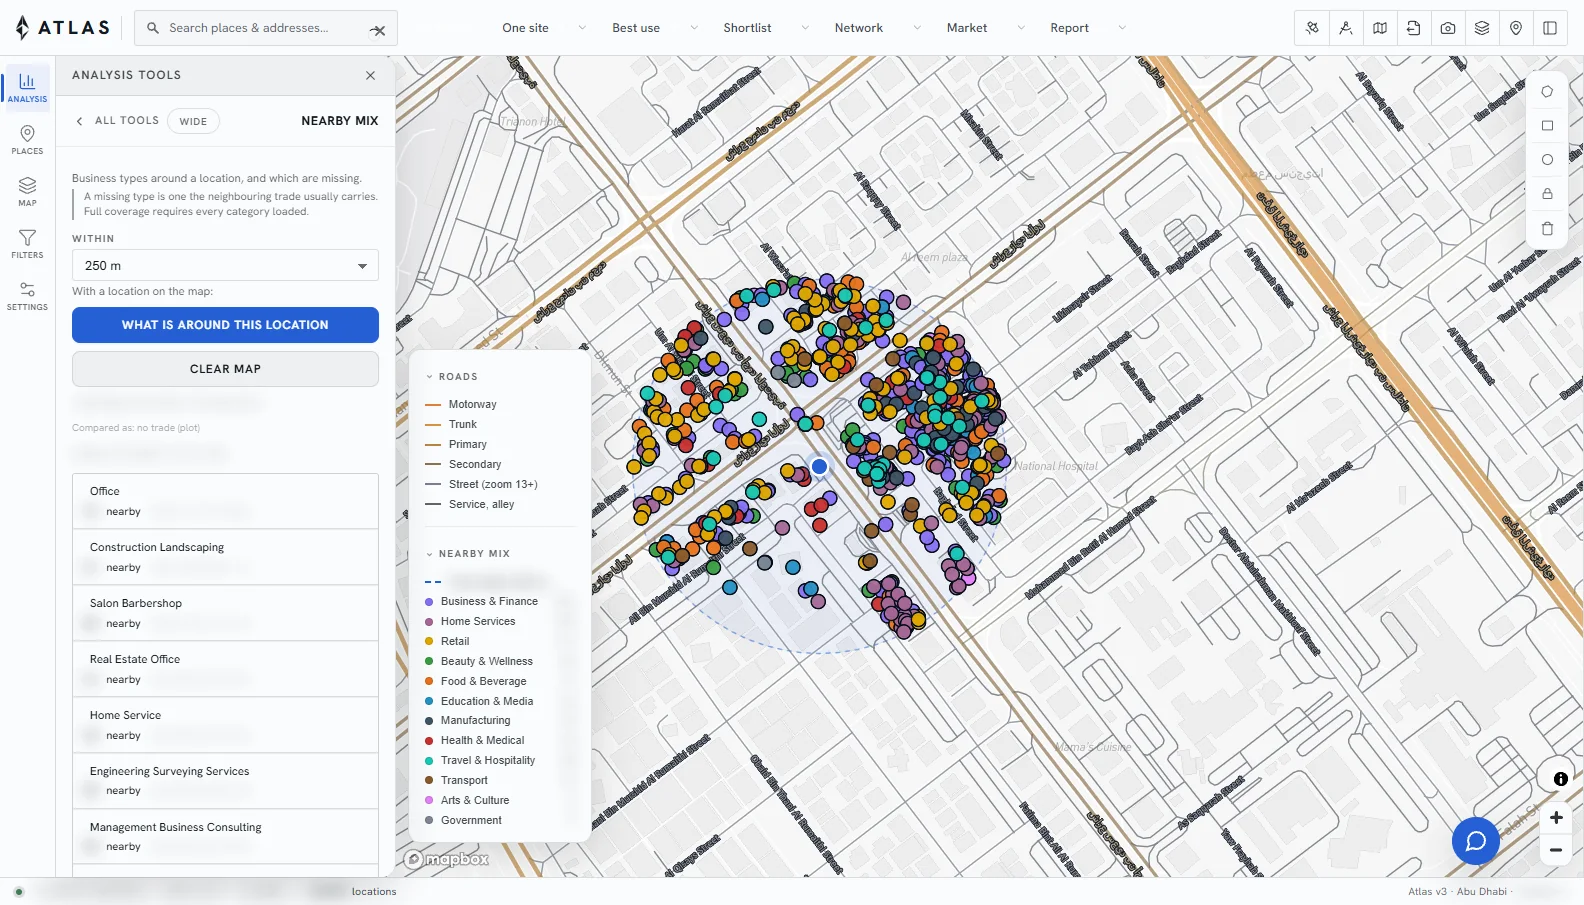The height and width of the screenshot is (905, 1584).
Task: Open the Within distance dropdown
Action: (x=225, y=266)
